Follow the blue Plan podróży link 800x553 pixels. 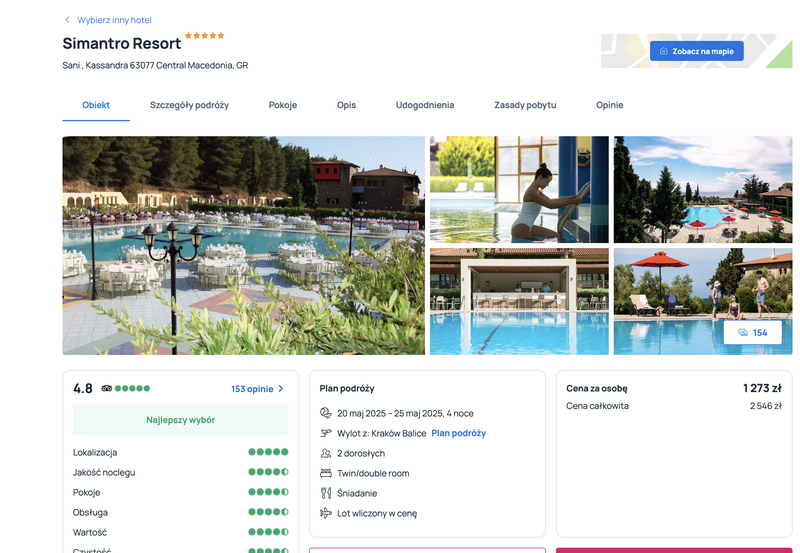[459, 433]
